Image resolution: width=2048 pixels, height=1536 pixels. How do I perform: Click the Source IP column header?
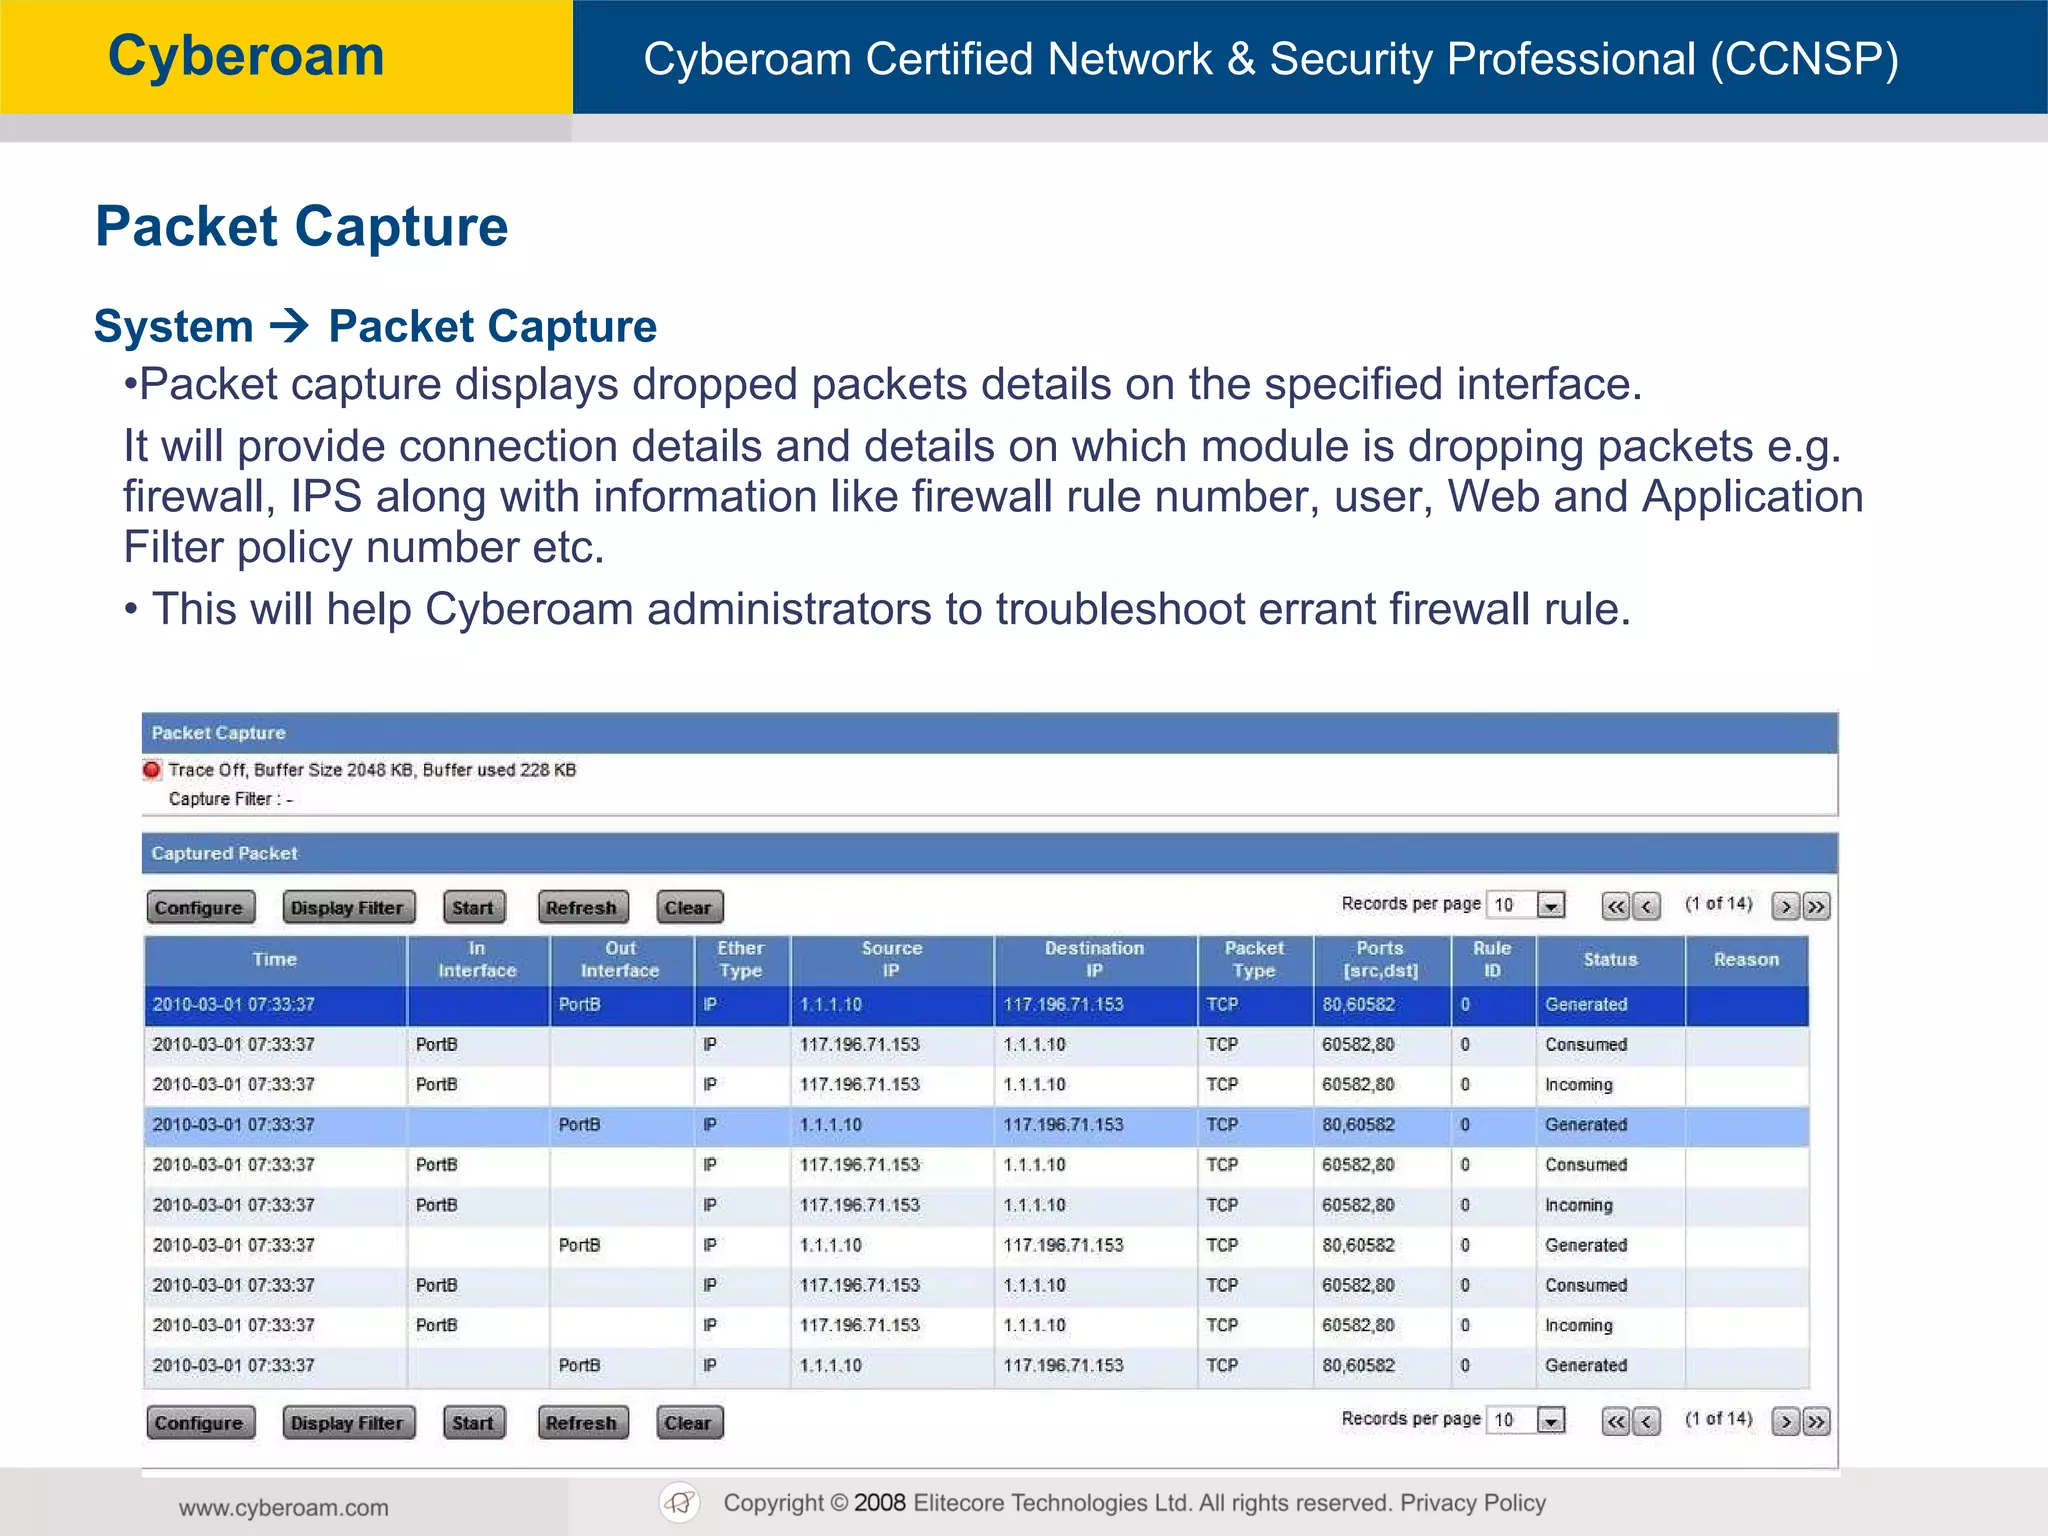coord(892,960)
